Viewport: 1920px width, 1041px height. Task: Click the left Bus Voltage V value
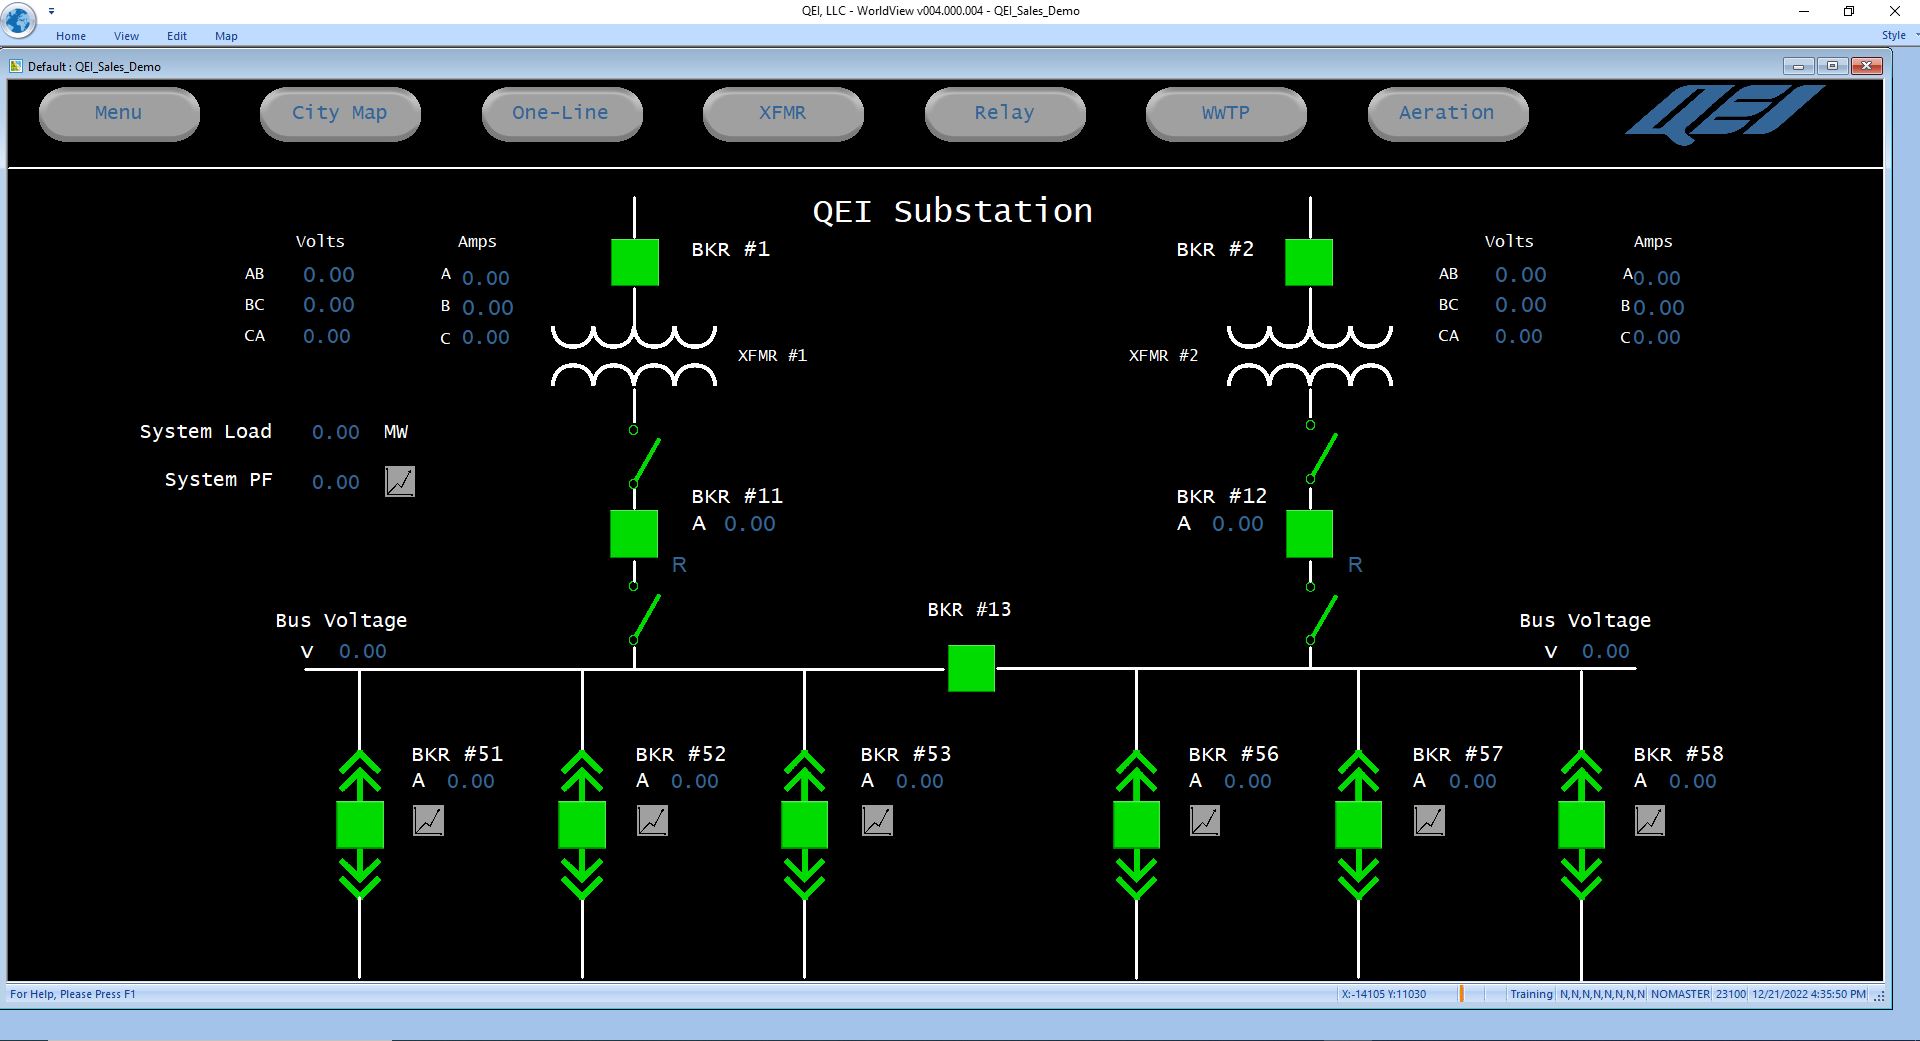coord(362,652)
